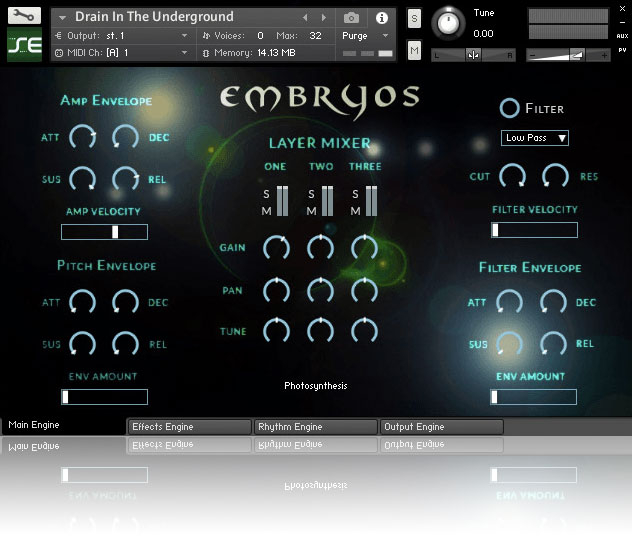This screenshot has width=632, height=536.
Task: Open the Low Pass filter type dropdown
Action: pyautogui.click(x=534, y=138)
